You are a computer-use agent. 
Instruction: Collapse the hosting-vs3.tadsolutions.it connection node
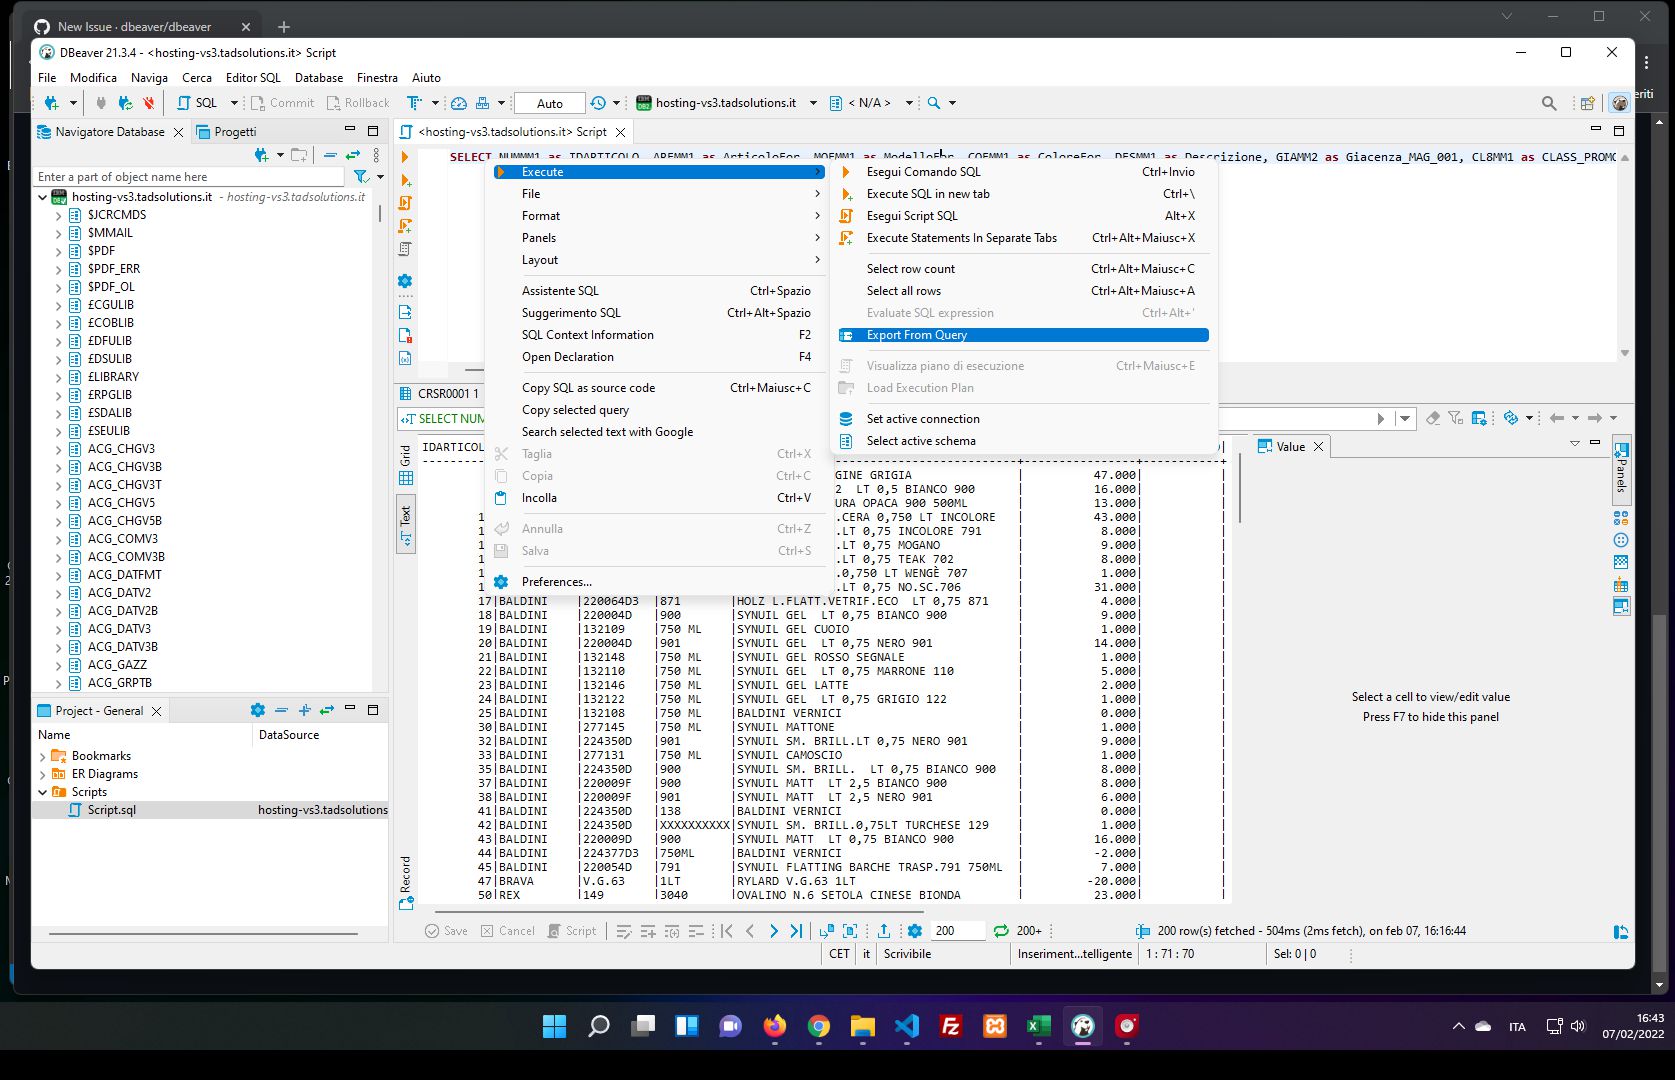pos(43,197)
